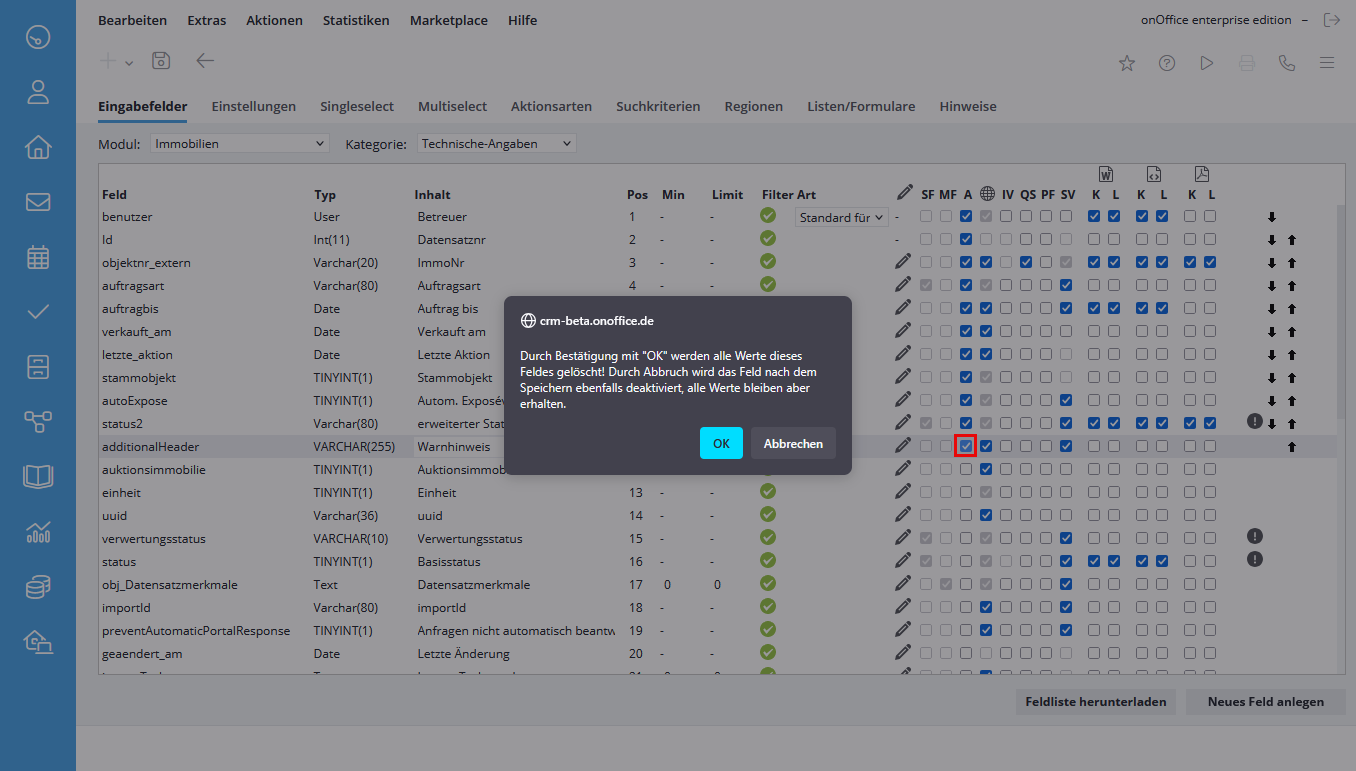Click move-up arrow in additionalHeader row
The image size is (1356, 771).
click(1292, 447)
